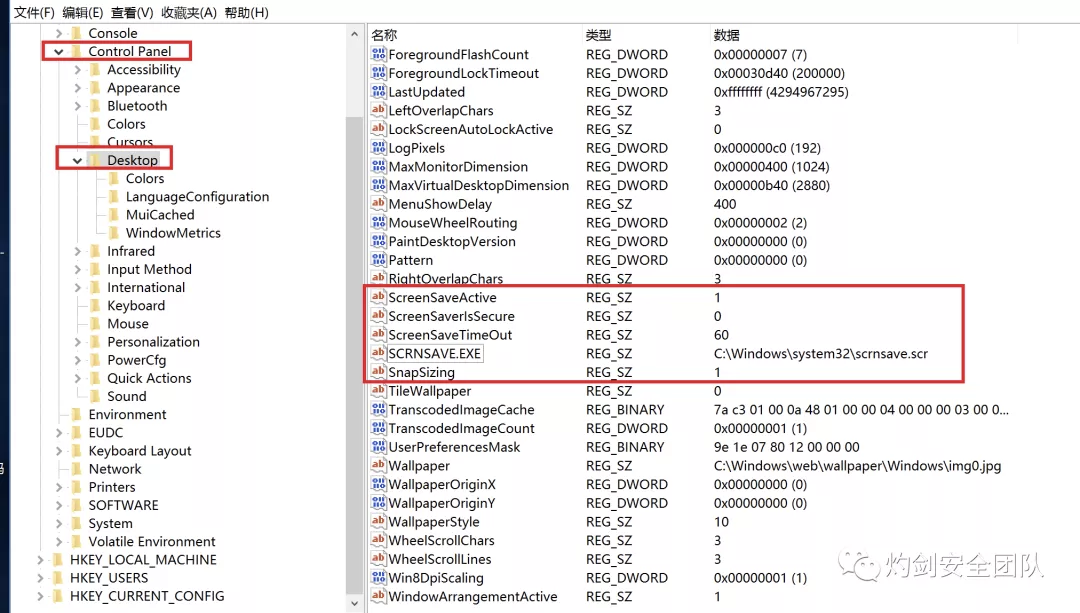Select the TileWallpaper value
Image resolution: width=1080 pixels, height=613 pixels.
430,391
